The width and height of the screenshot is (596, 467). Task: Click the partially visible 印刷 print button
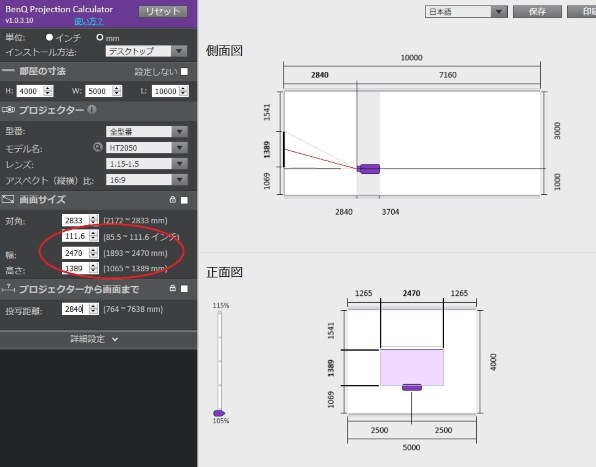(x=582, y=12)
